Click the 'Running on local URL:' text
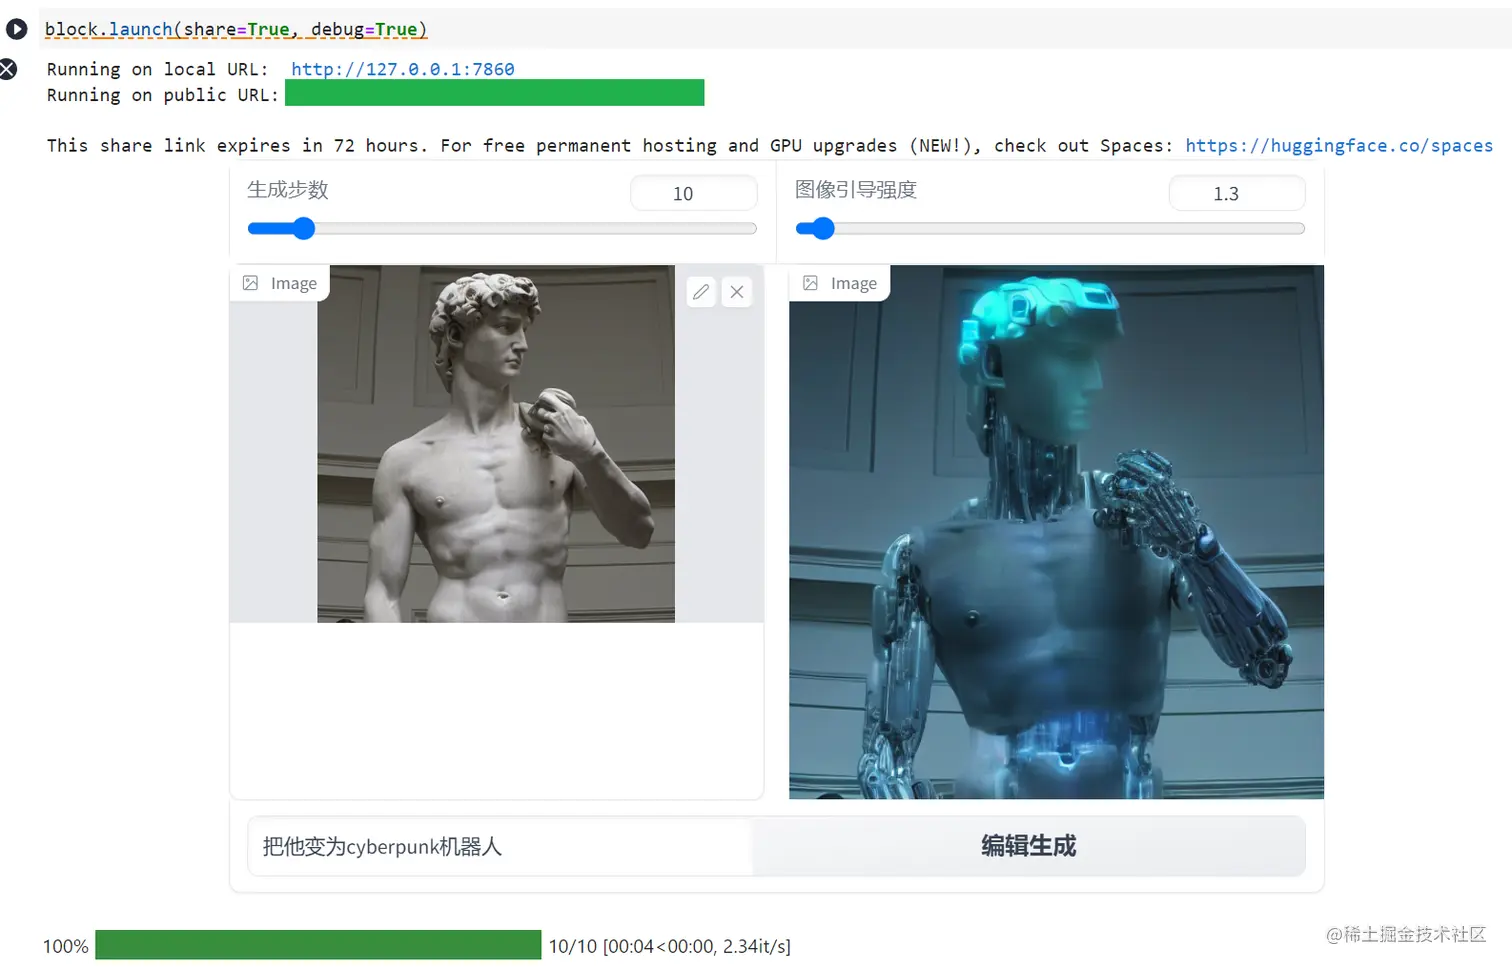 [x=157, y=69]
